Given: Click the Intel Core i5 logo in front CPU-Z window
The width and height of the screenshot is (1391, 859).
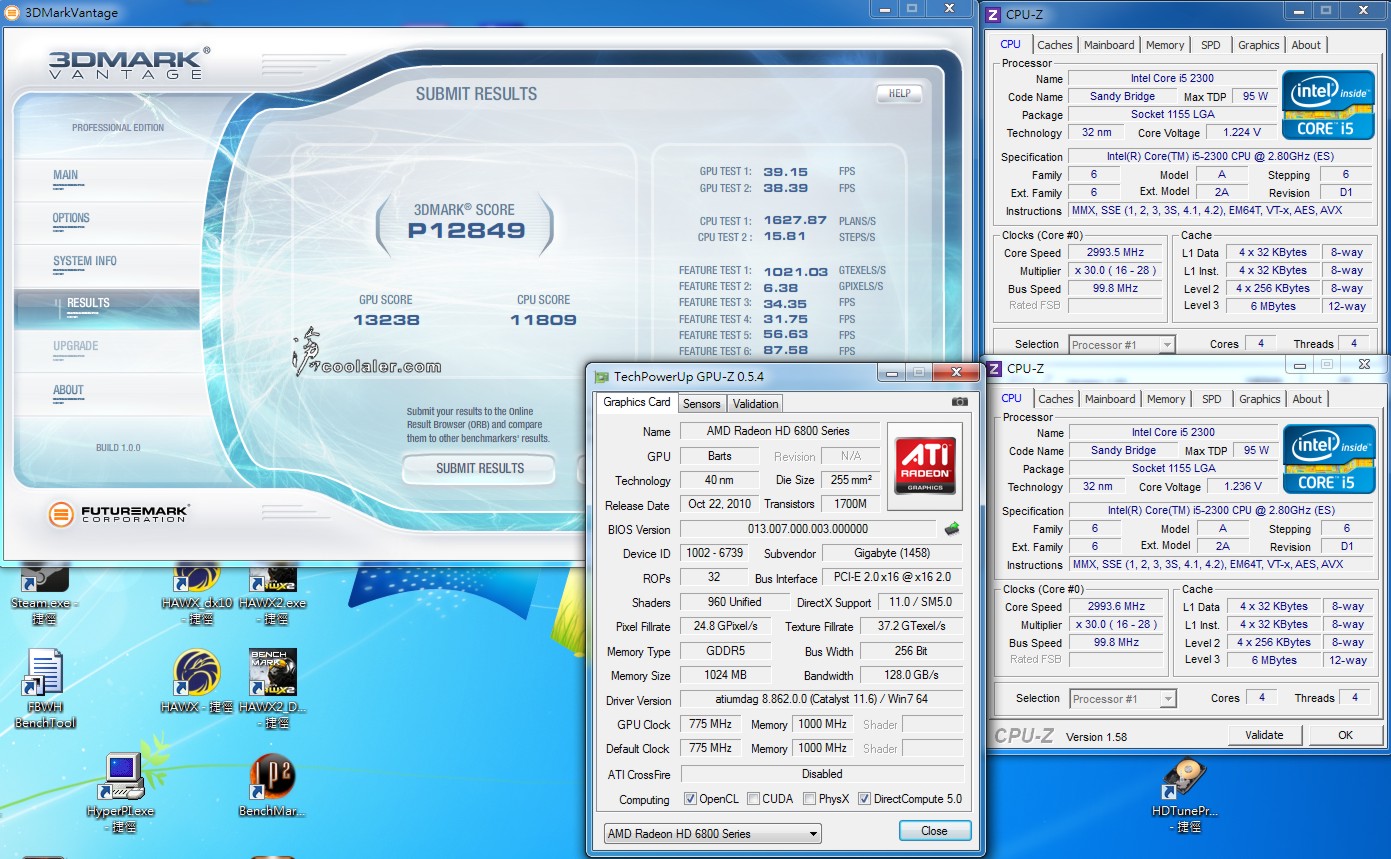Looking at the screenshot, I should coord(1328,458).
